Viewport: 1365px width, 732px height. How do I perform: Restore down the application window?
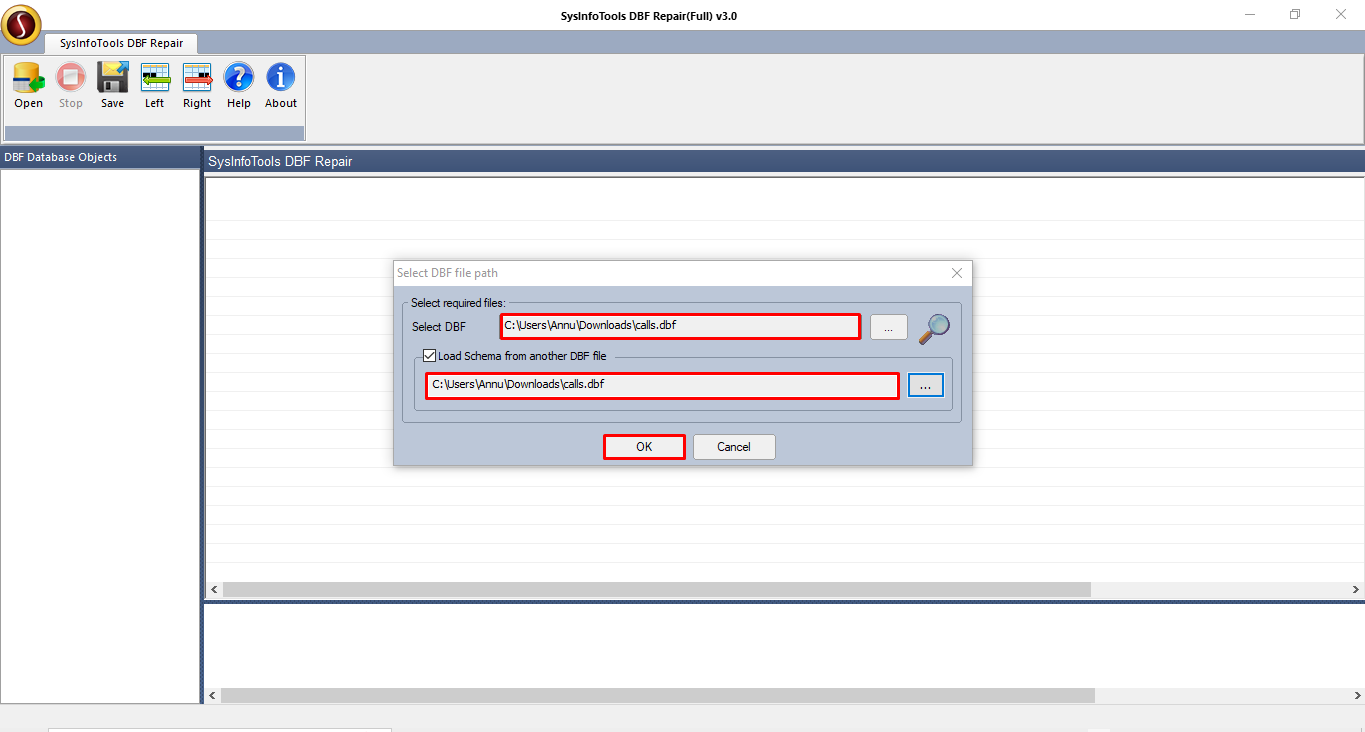(x=1295, y=14)
